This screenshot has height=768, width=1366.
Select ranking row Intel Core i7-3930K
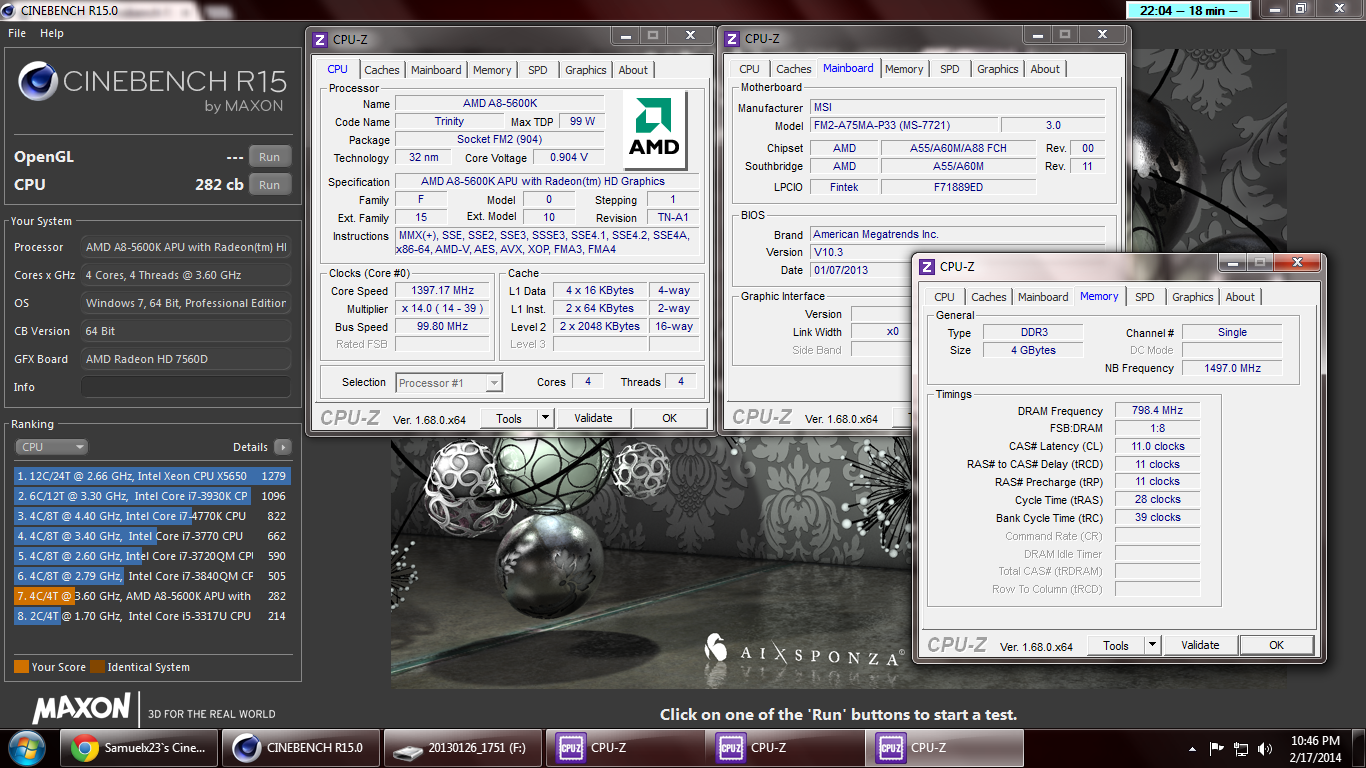151,496
